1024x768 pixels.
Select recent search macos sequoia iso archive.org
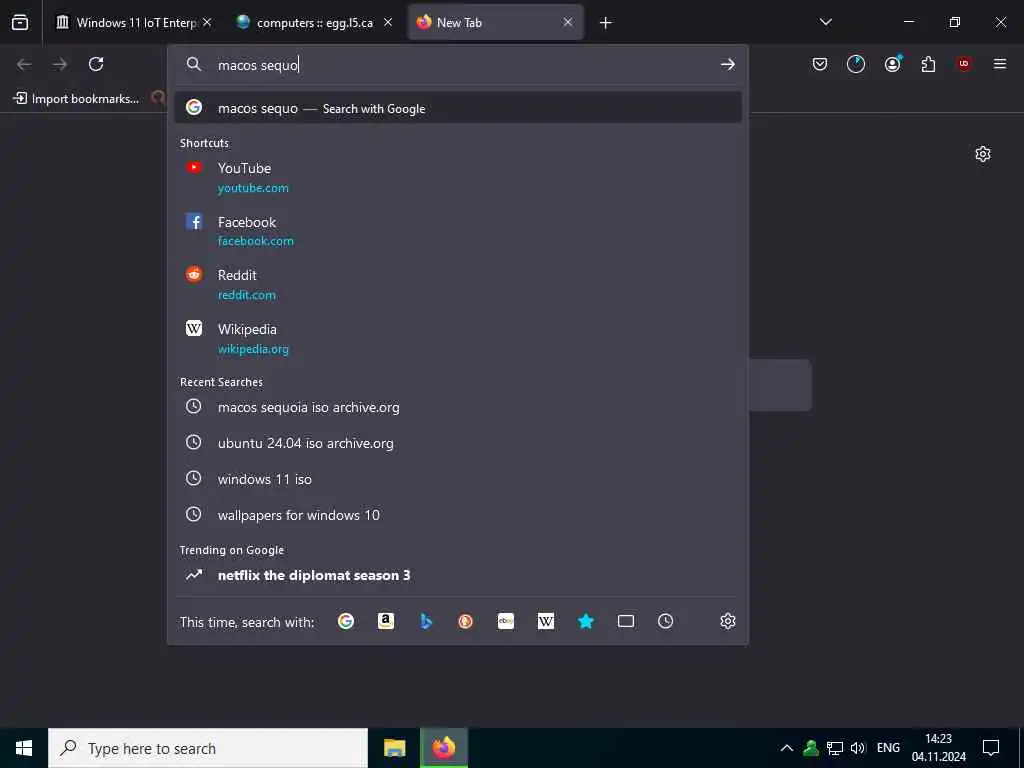[x=458, y=407]
